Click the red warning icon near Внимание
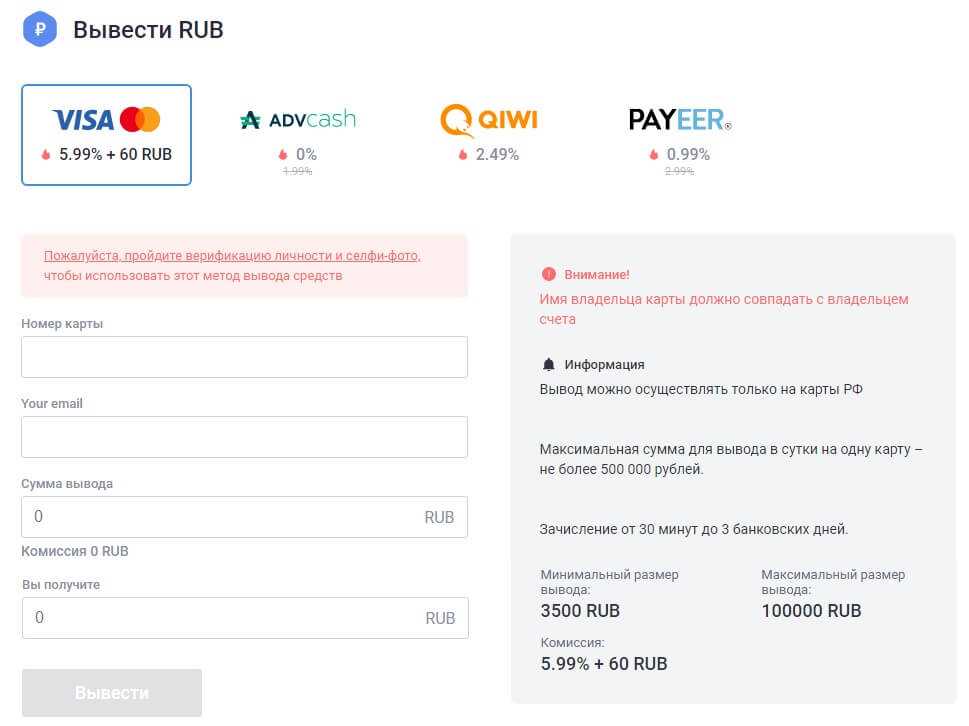Image resolution: width=969 pixels, height=726 pixels. click(x=548, y=274)
